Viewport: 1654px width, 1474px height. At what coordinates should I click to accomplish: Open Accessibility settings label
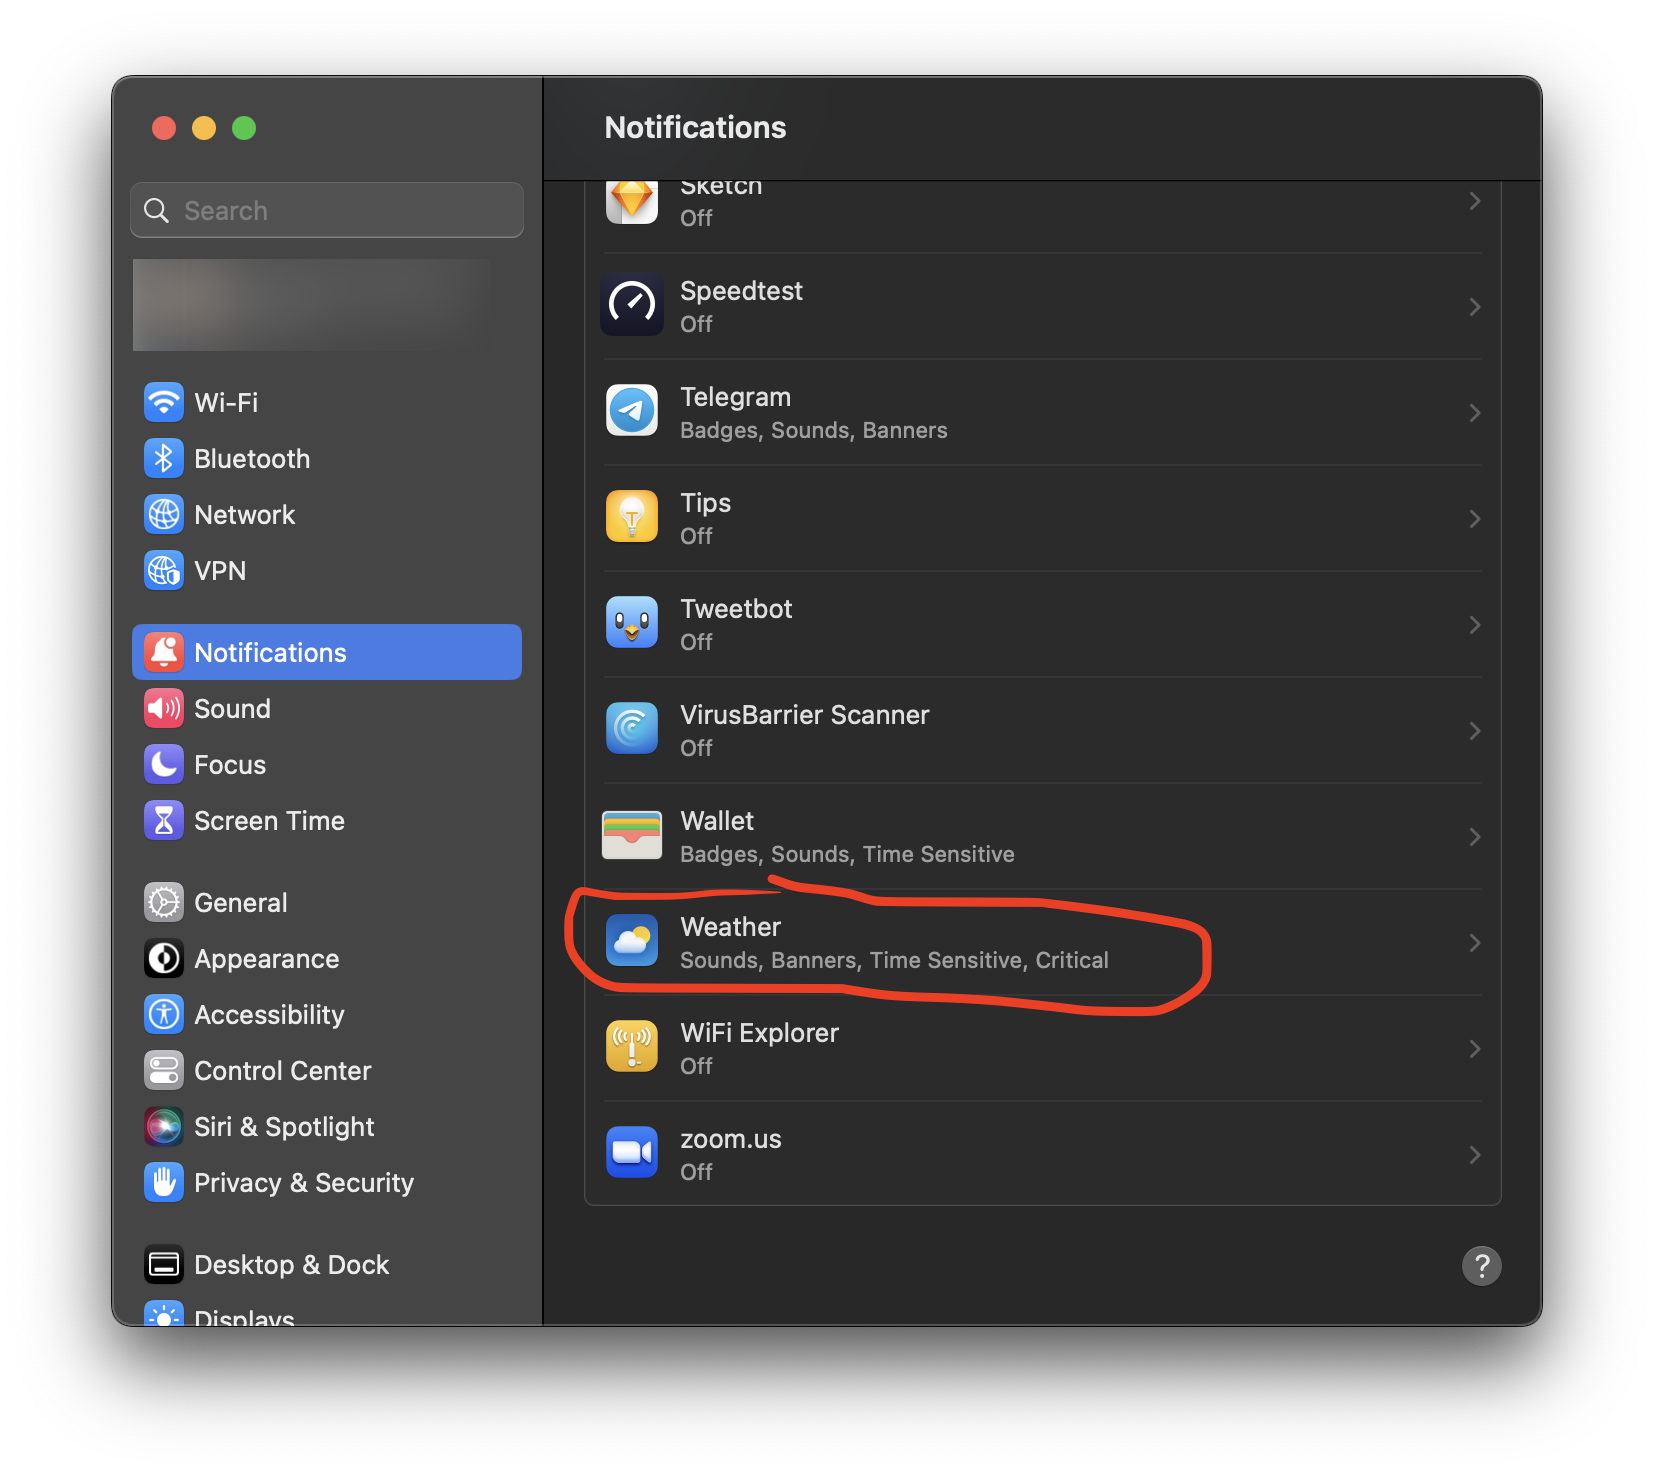pyautogui.click(x=269, y=1014)
